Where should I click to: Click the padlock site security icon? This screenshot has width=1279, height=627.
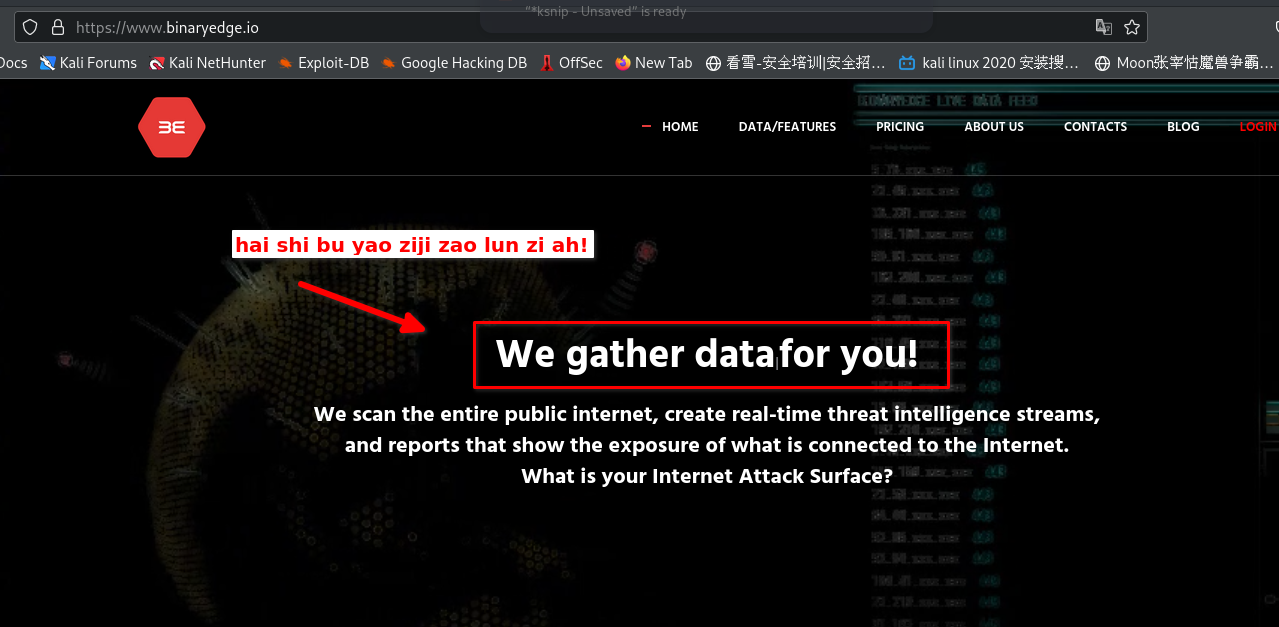coord(58,27)
